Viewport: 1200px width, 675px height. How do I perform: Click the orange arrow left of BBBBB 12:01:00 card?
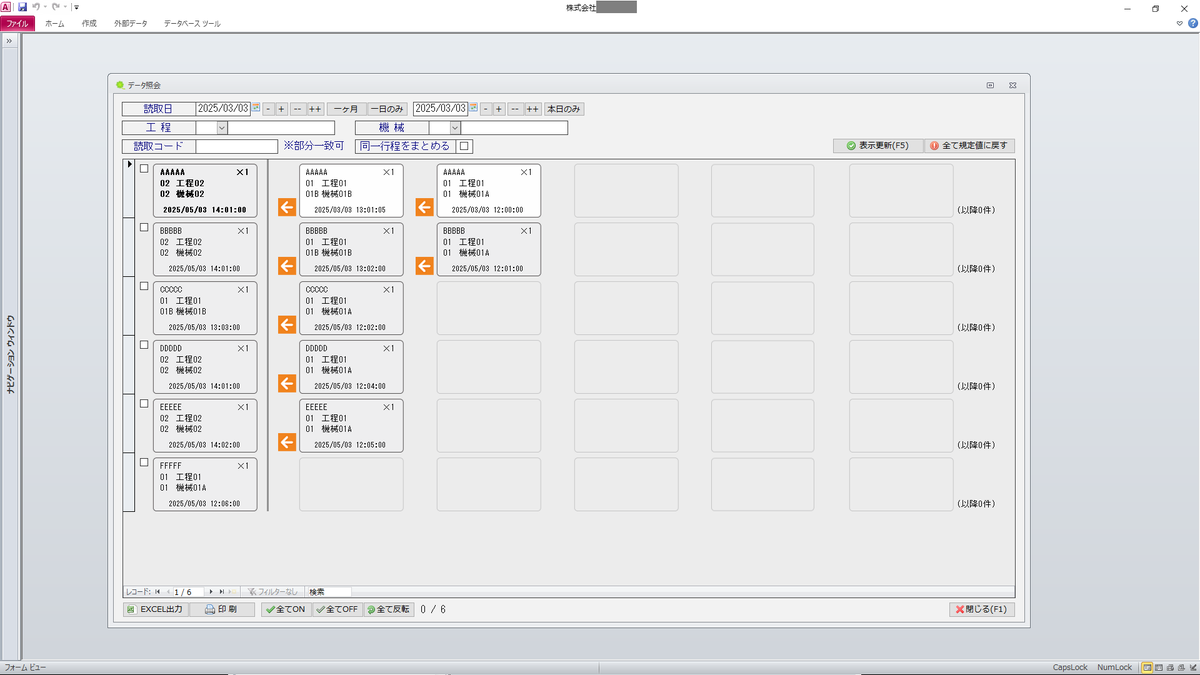(x=425, y=266)
